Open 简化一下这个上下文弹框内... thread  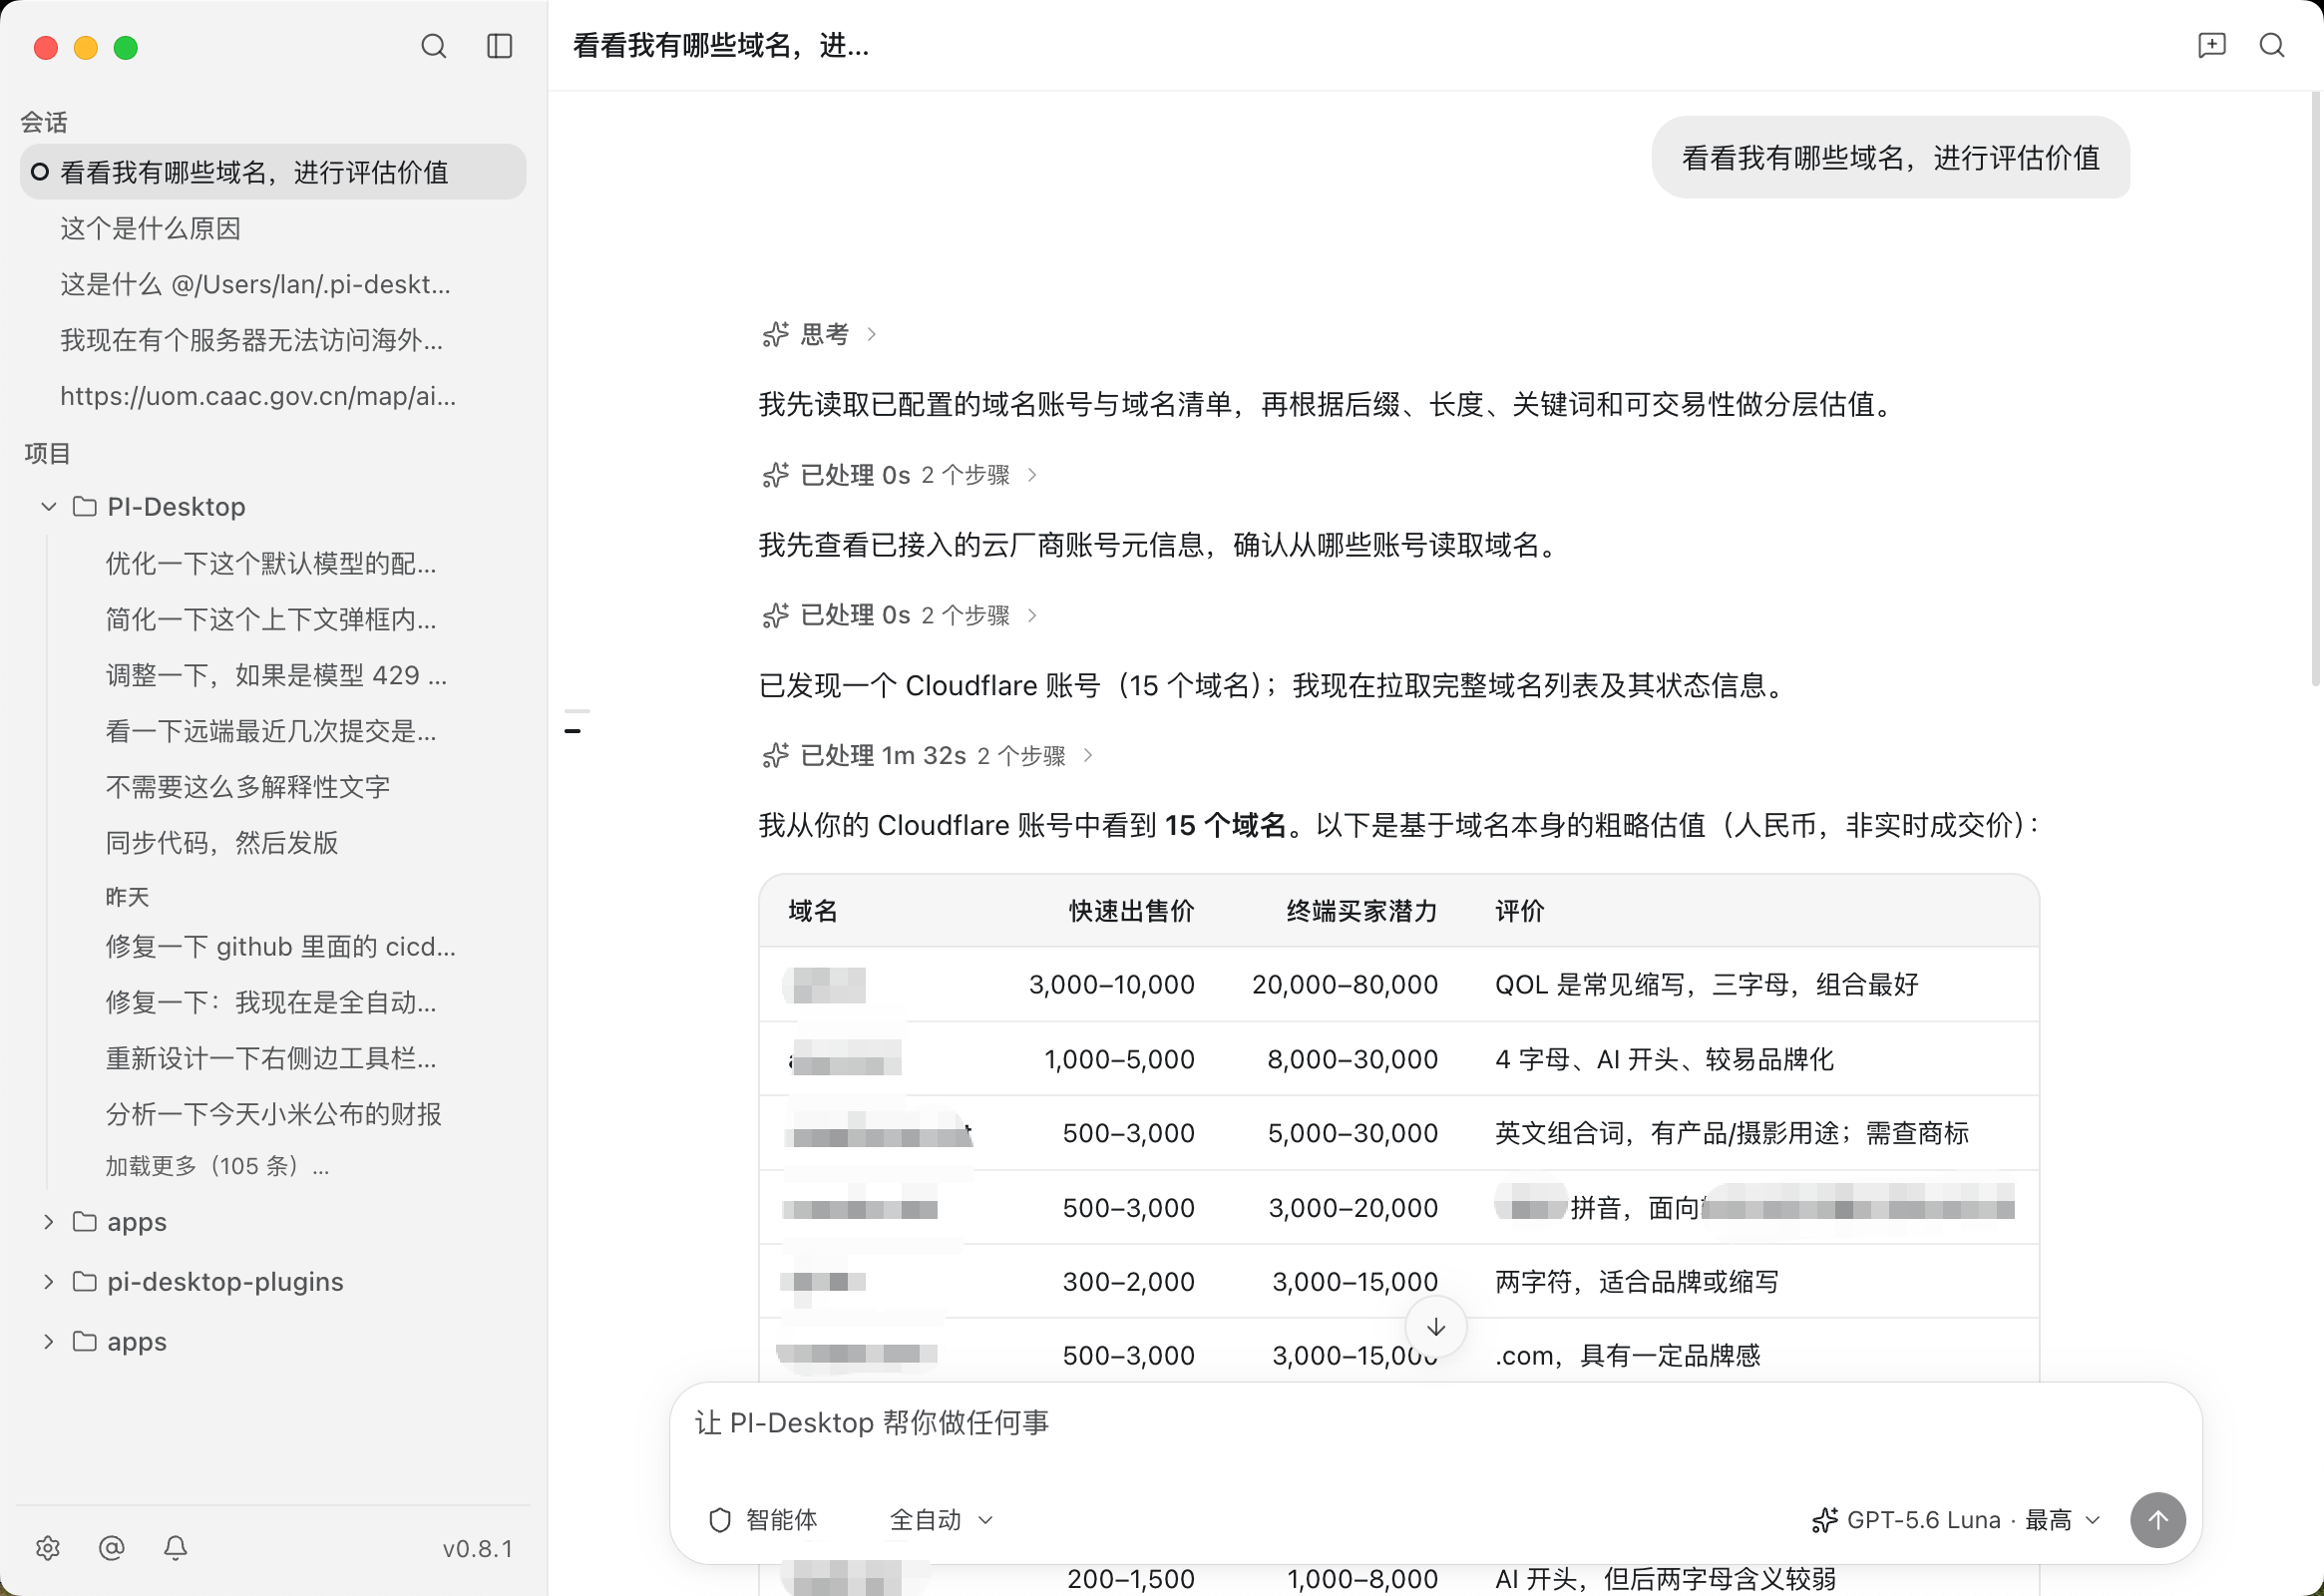tap(271, 620)
